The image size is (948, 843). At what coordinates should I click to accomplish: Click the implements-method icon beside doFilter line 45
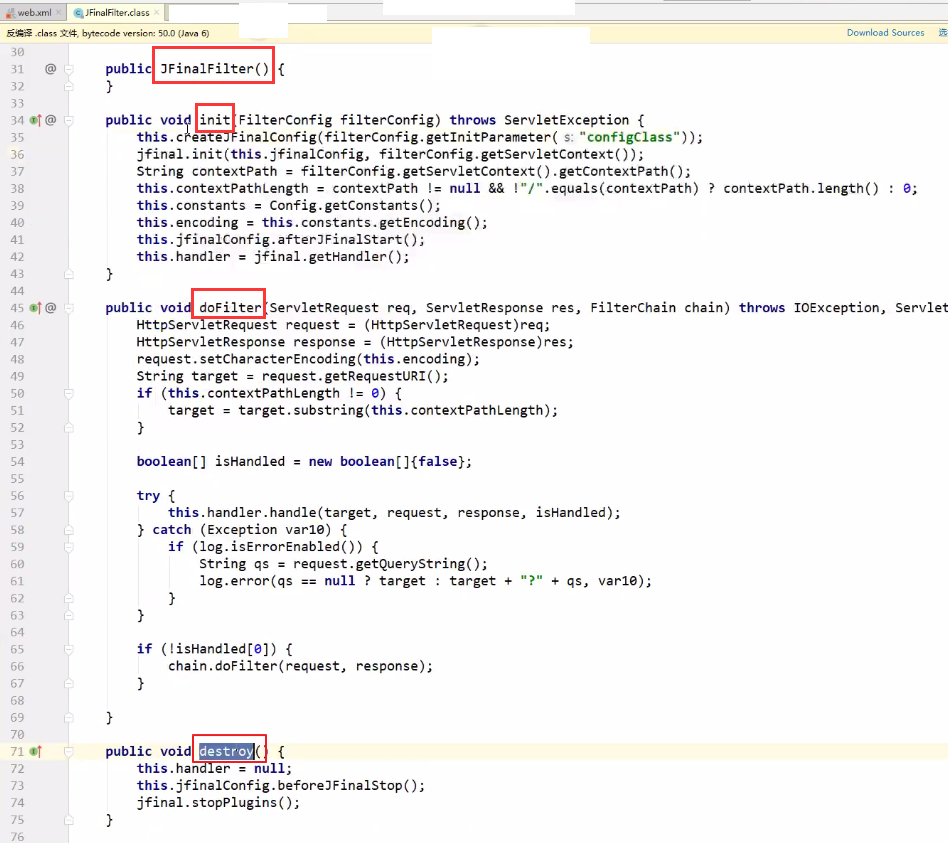click(x=35, y=308)
